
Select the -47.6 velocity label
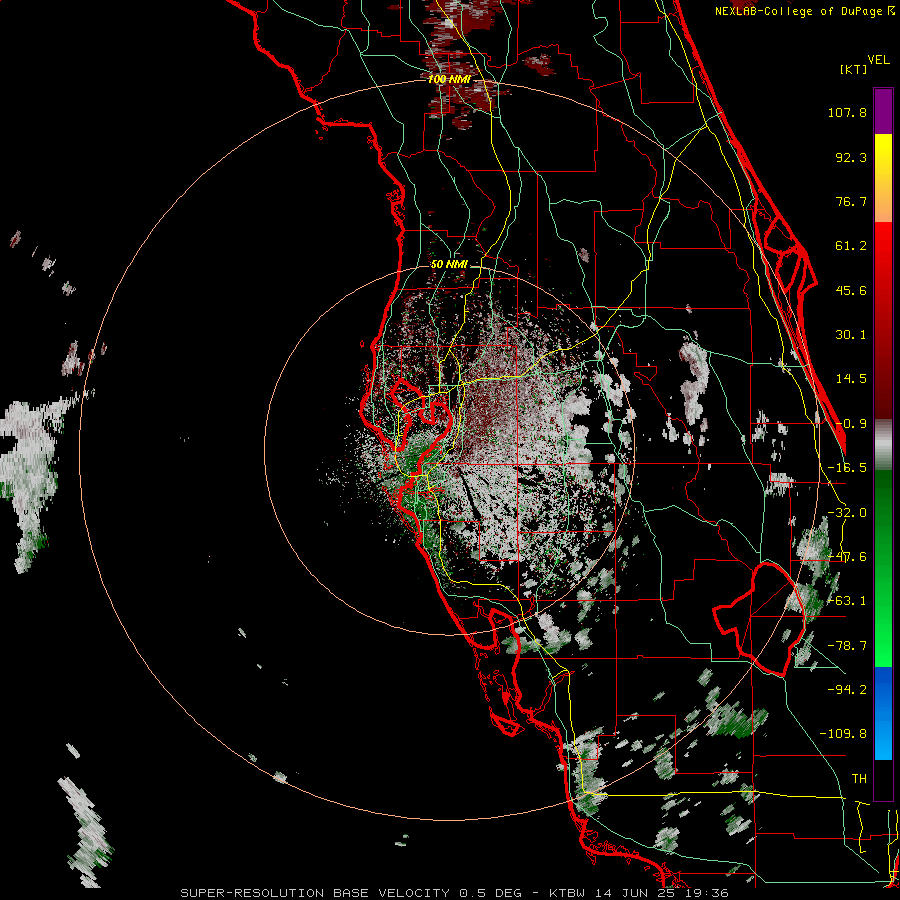[847, 557]
